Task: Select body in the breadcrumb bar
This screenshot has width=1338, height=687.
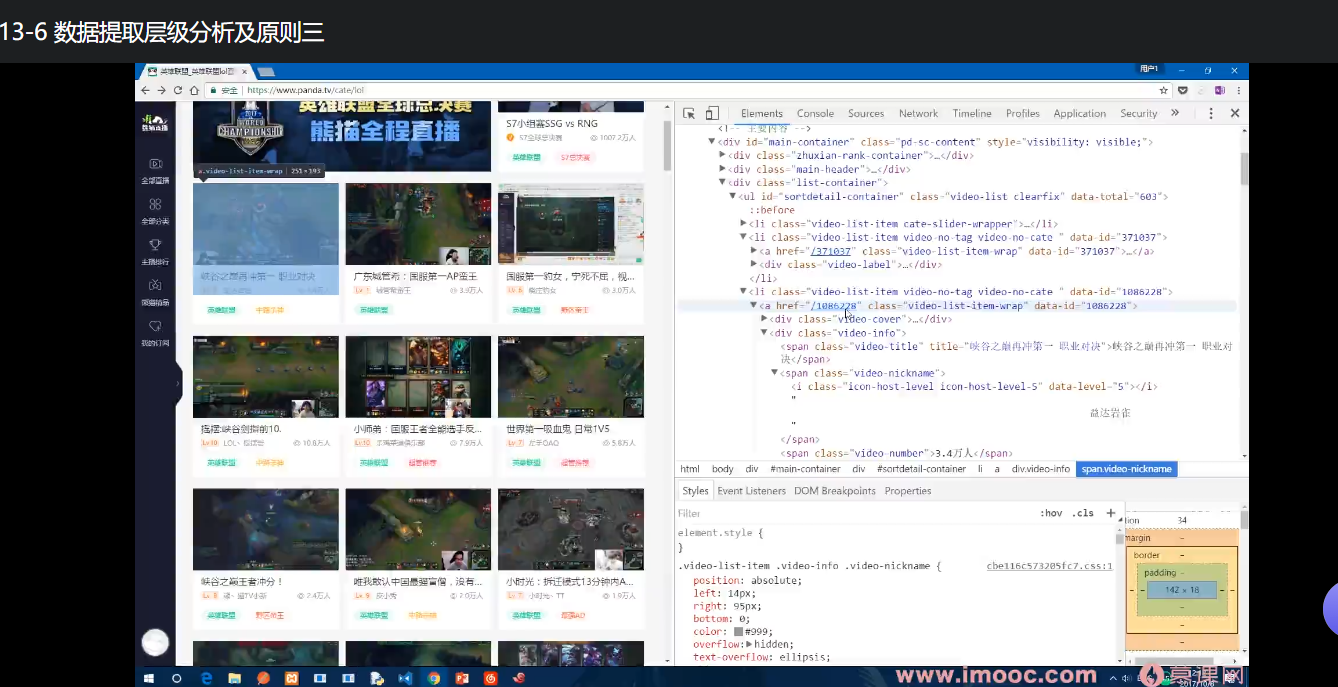Action: 722,469
